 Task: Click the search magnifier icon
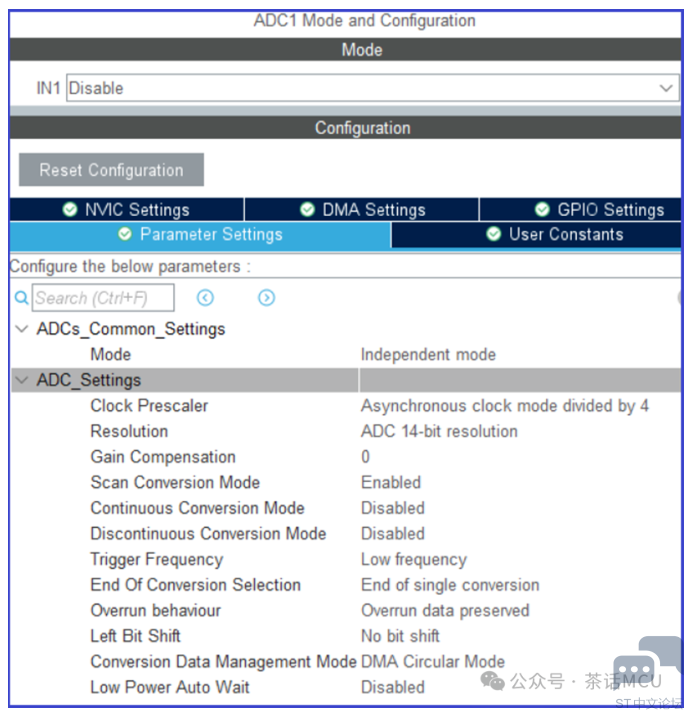click(x=22, y=298)
